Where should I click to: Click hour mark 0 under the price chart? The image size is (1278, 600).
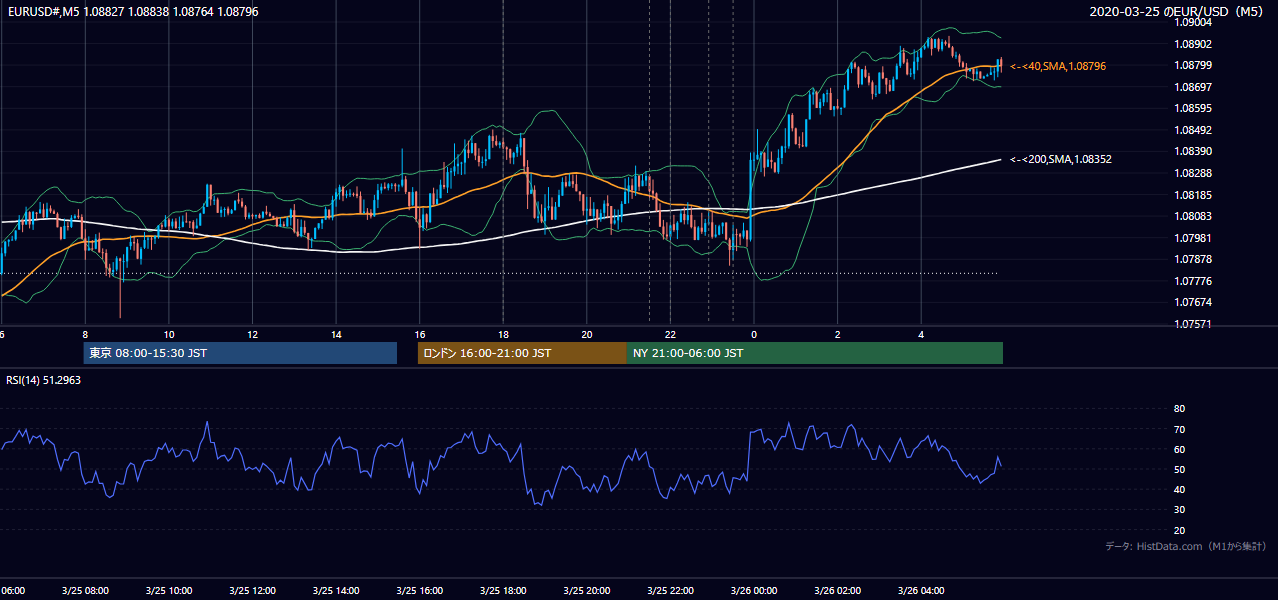click(754, 335)
